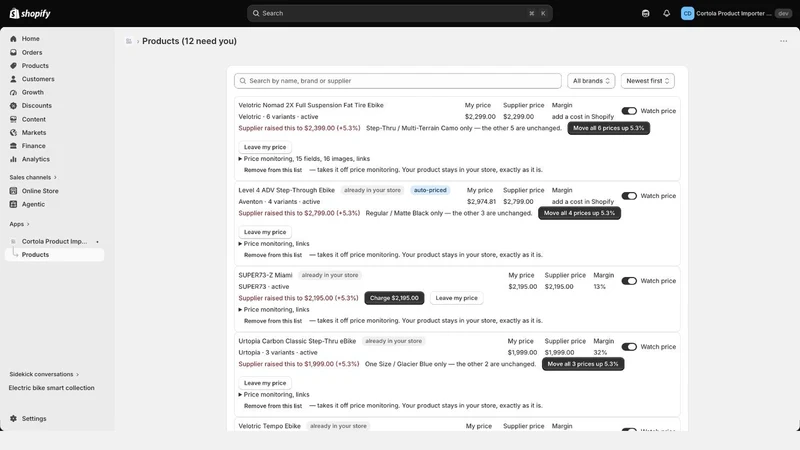Expand Price monitoring, links for Level 4 ADV

273,243
